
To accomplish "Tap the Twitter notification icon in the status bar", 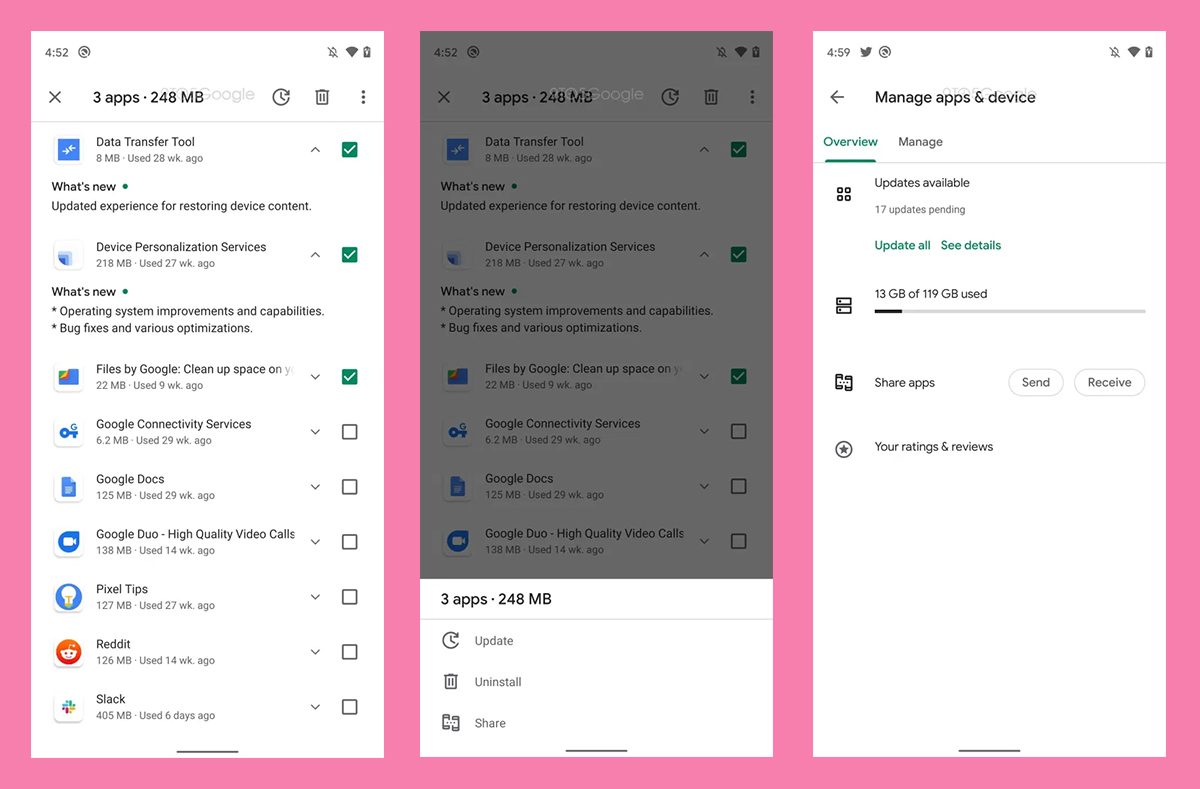I will [x=866, y=52].
